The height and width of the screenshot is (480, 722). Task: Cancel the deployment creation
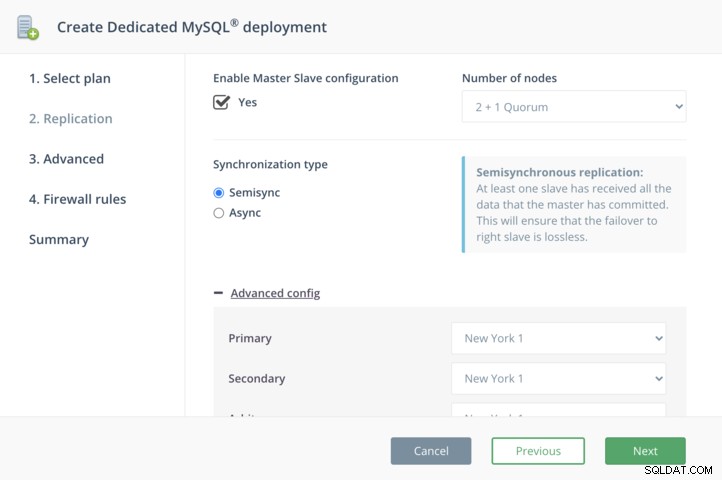tap(431, 451)
